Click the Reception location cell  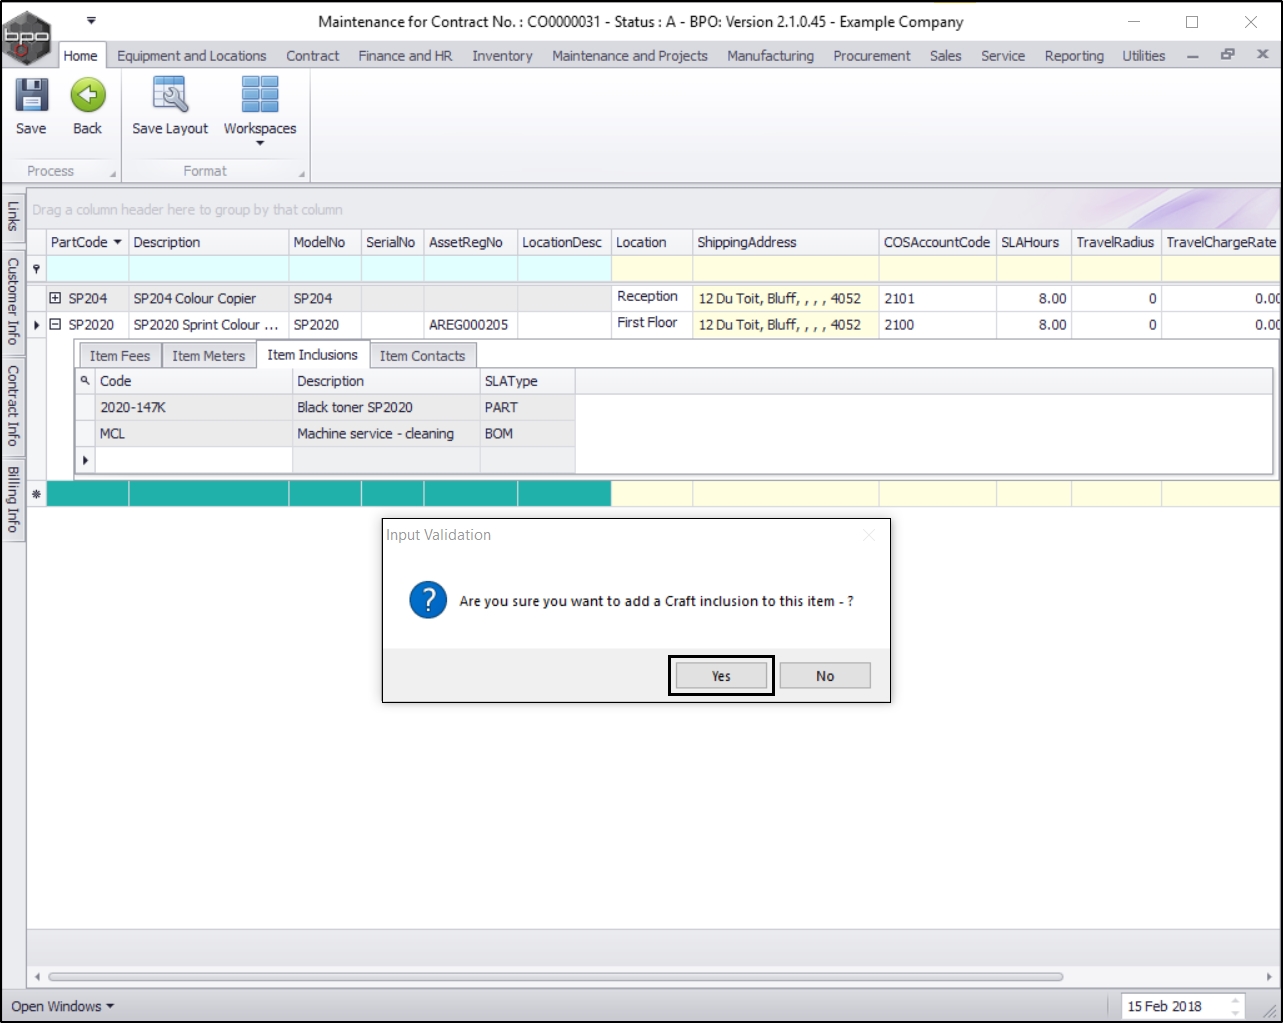tap(652, 297)
